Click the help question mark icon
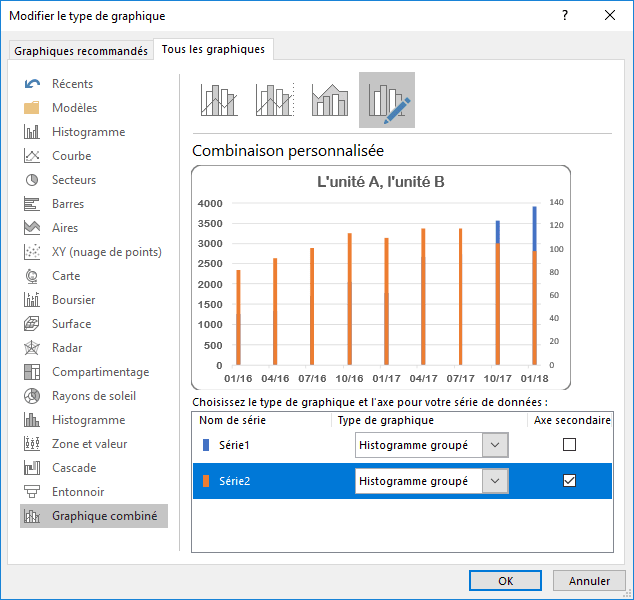634x600 pixels. point(565,15)
